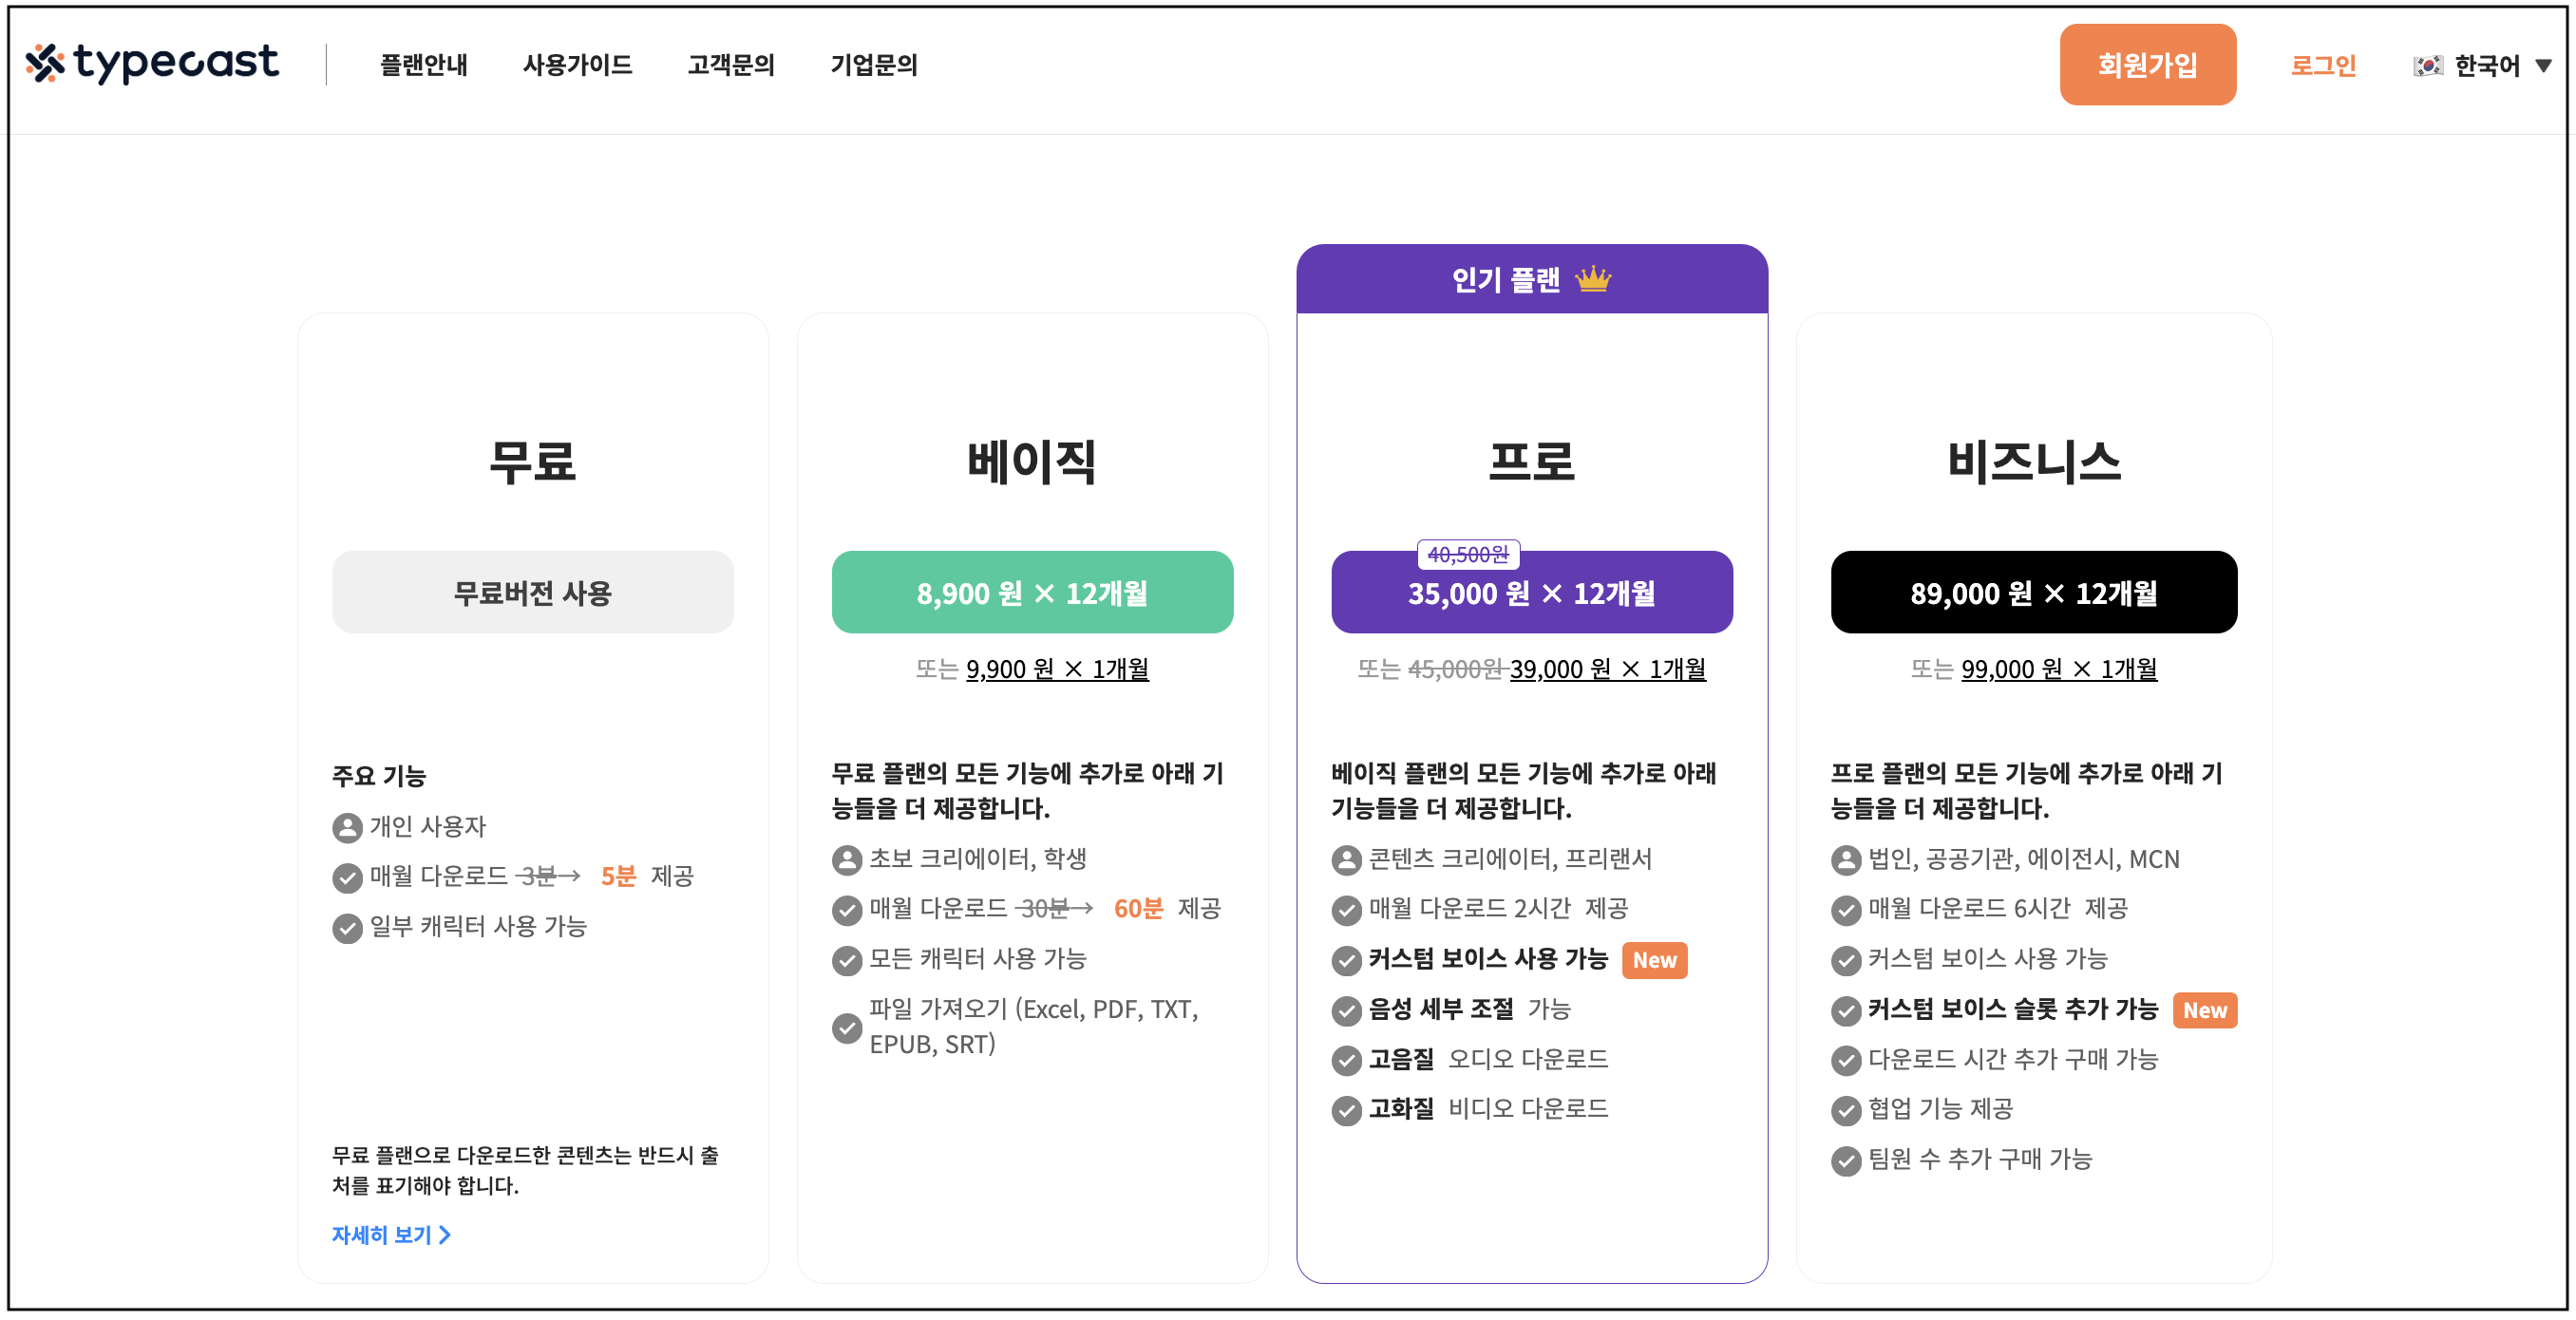The image size is (2576, 1320).
Task: Click the typecast logo icon
Action: coord(45,63)
